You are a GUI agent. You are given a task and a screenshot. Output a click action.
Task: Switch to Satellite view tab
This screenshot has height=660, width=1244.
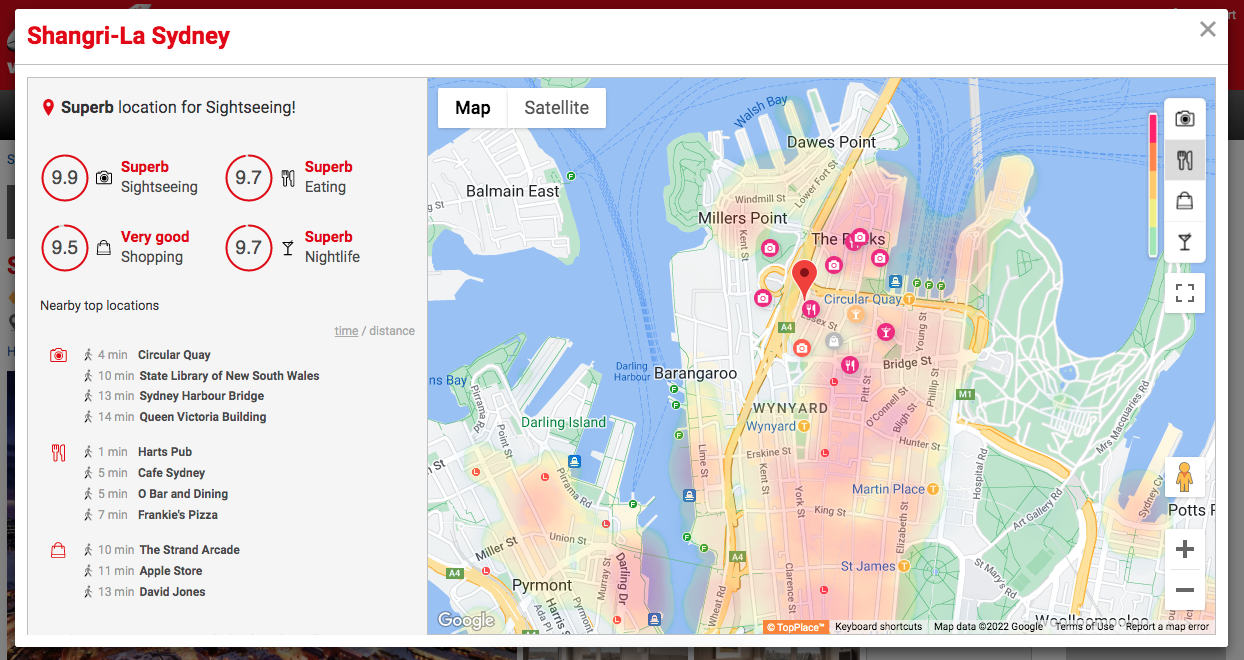[557, 108]
